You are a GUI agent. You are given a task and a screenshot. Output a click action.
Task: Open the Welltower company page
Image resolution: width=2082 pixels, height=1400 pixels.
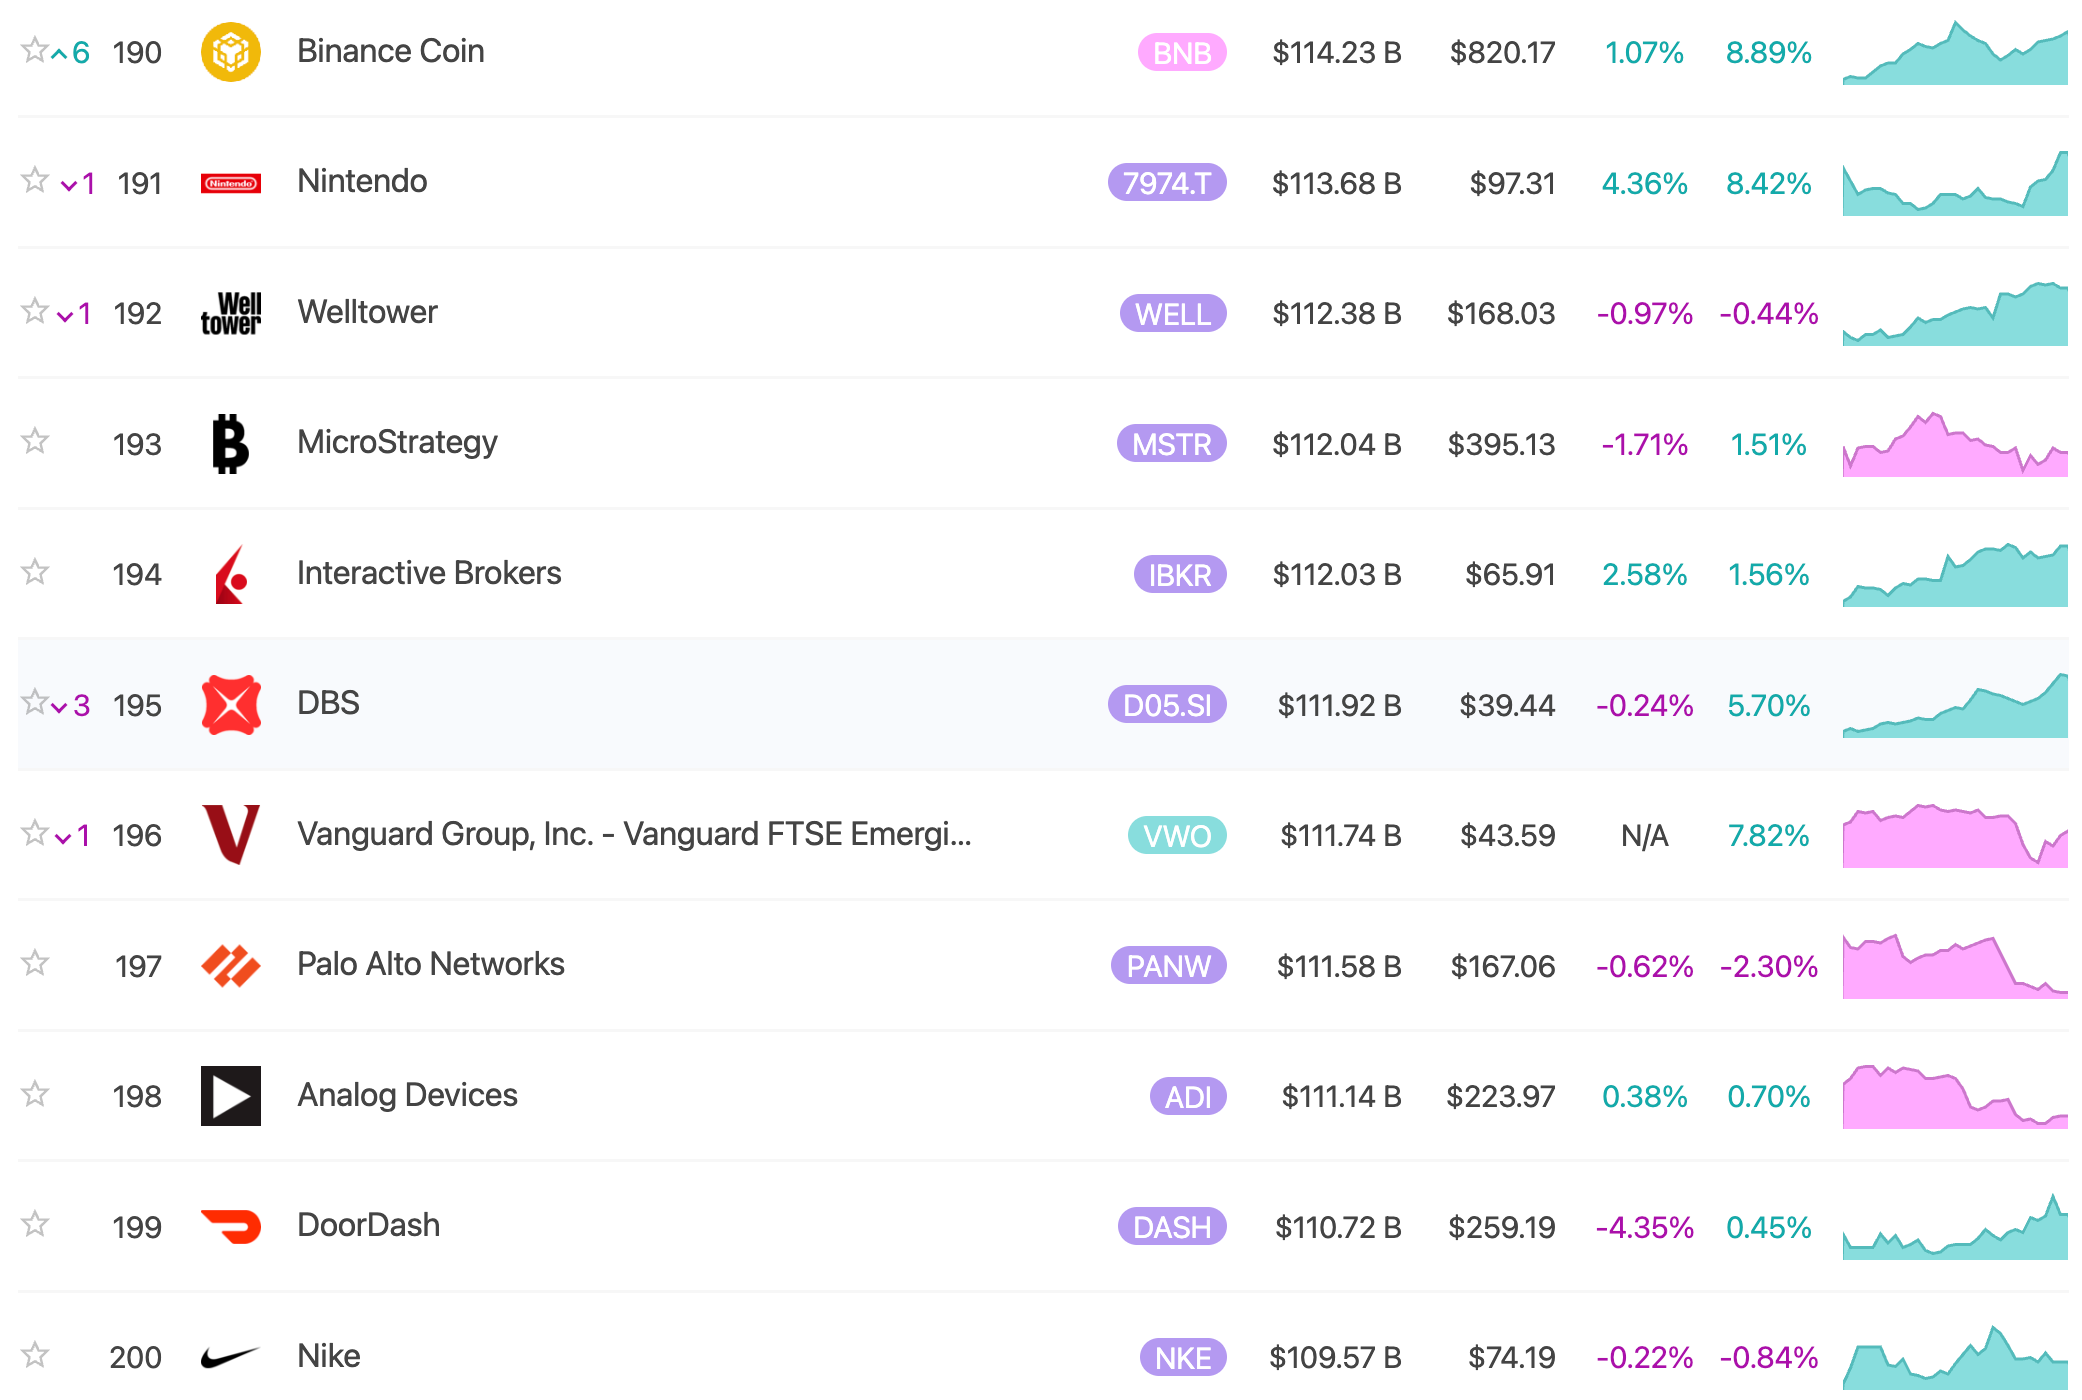click(367, 312)
